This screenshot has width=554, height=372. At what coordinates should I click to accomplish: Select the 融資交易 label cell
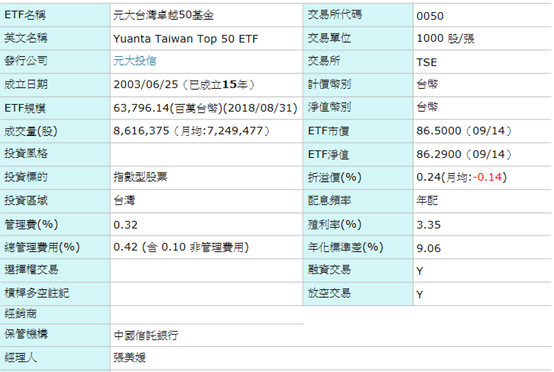[358, 270]
